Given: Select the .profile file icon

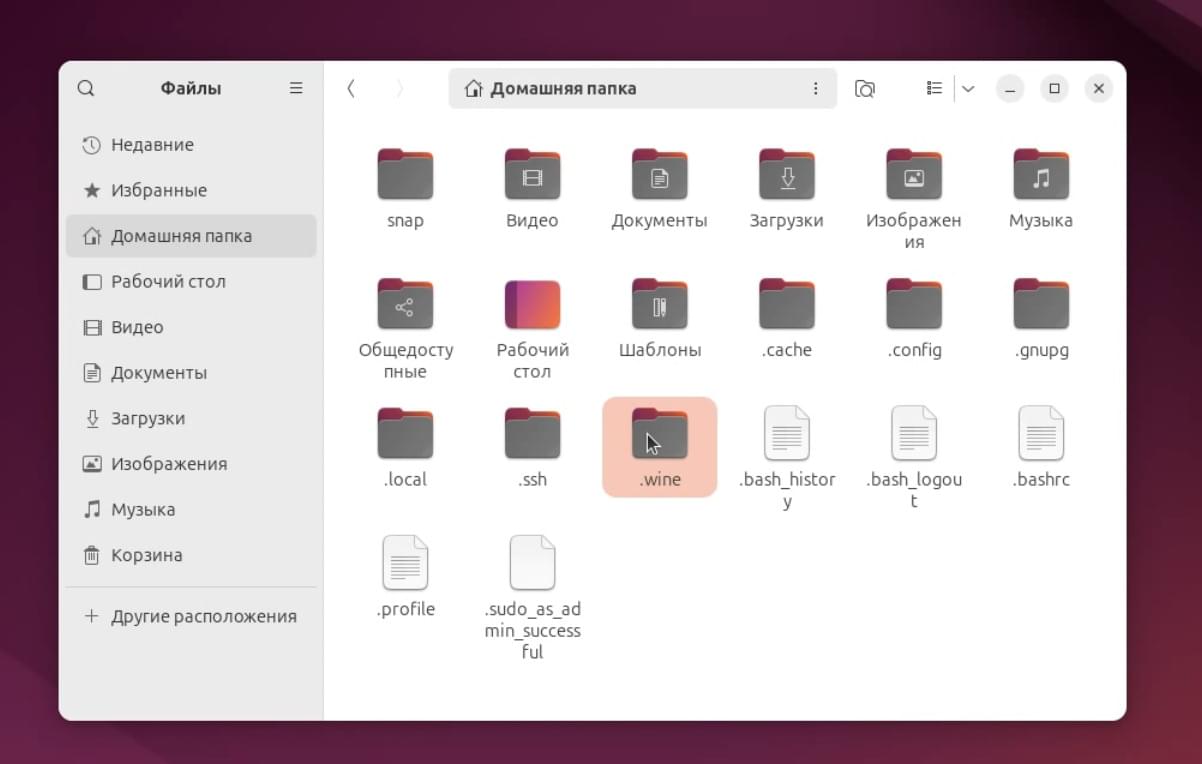Looking at the screenshot, I should pos(405,563).
